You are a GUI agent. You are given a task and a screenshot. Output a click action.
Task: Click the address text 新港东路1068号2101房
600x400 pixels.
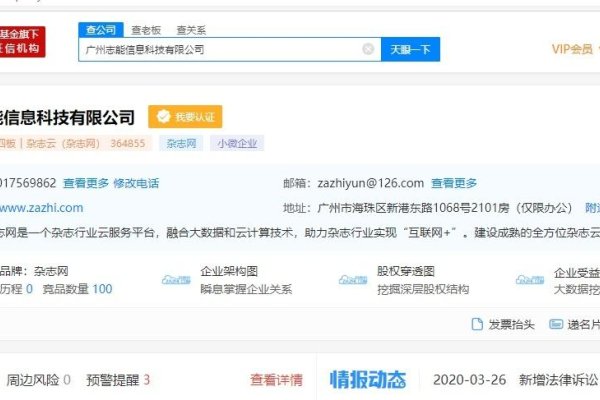(x=448, y=208)
